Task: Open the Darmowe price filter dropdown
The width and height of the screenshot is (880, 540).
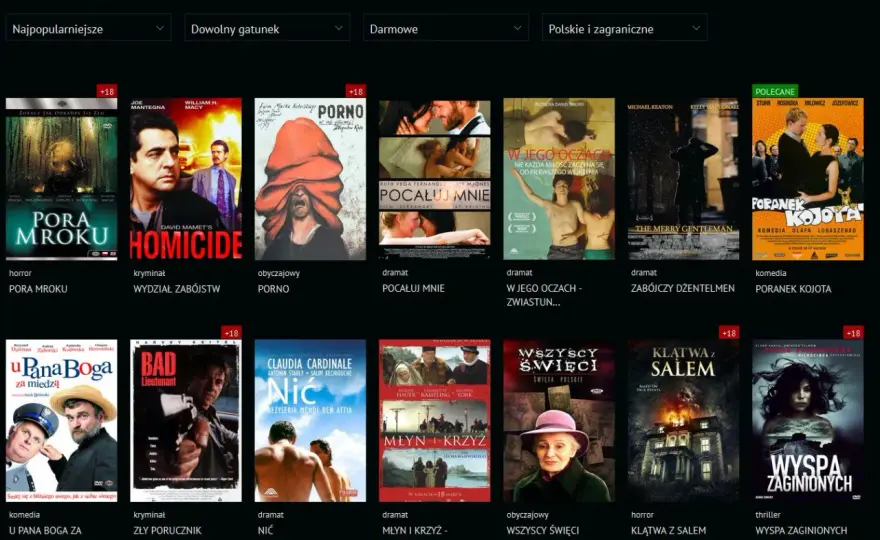Action: (446, 28)
